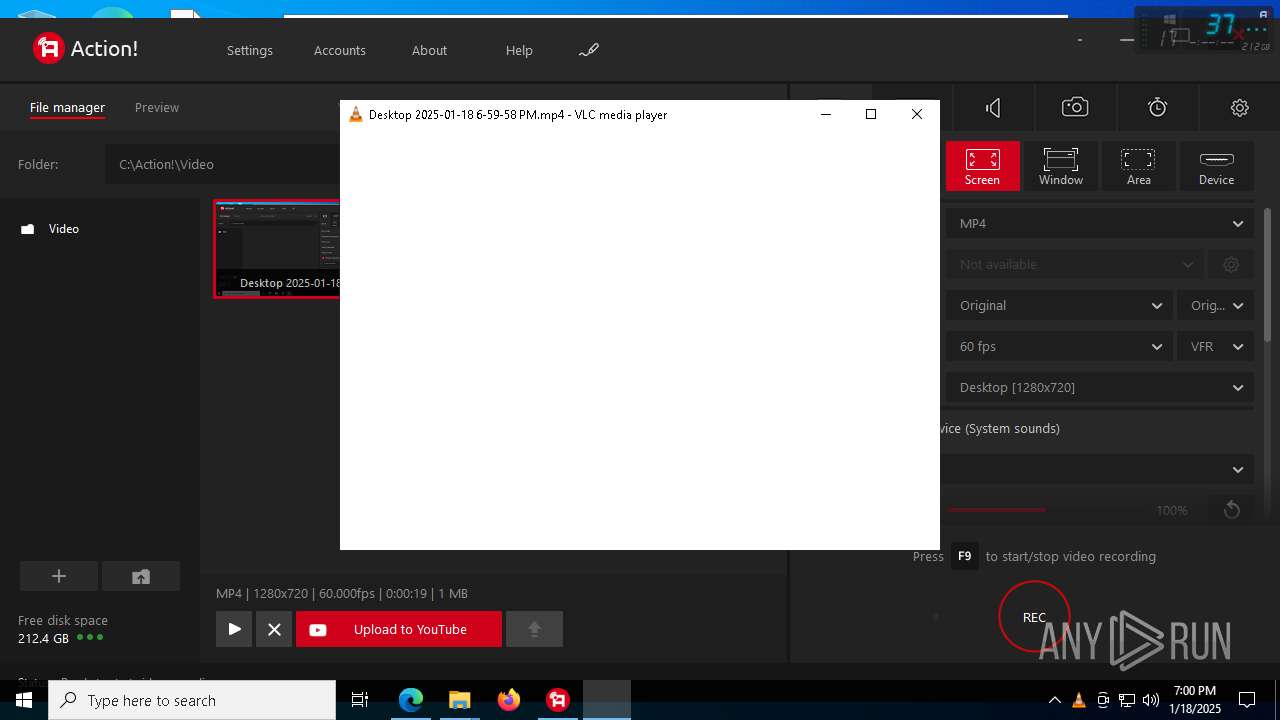
Task: Select Device recording mode
Action: (1216, 166)
